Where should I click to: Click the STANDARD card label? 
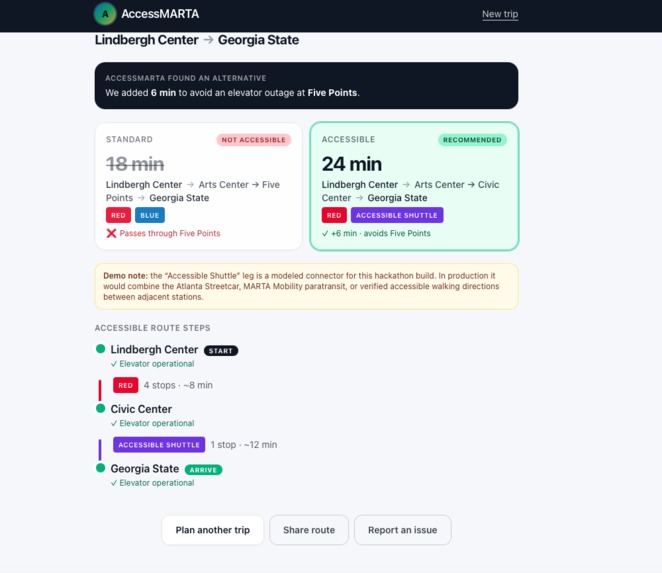(129, 139)
